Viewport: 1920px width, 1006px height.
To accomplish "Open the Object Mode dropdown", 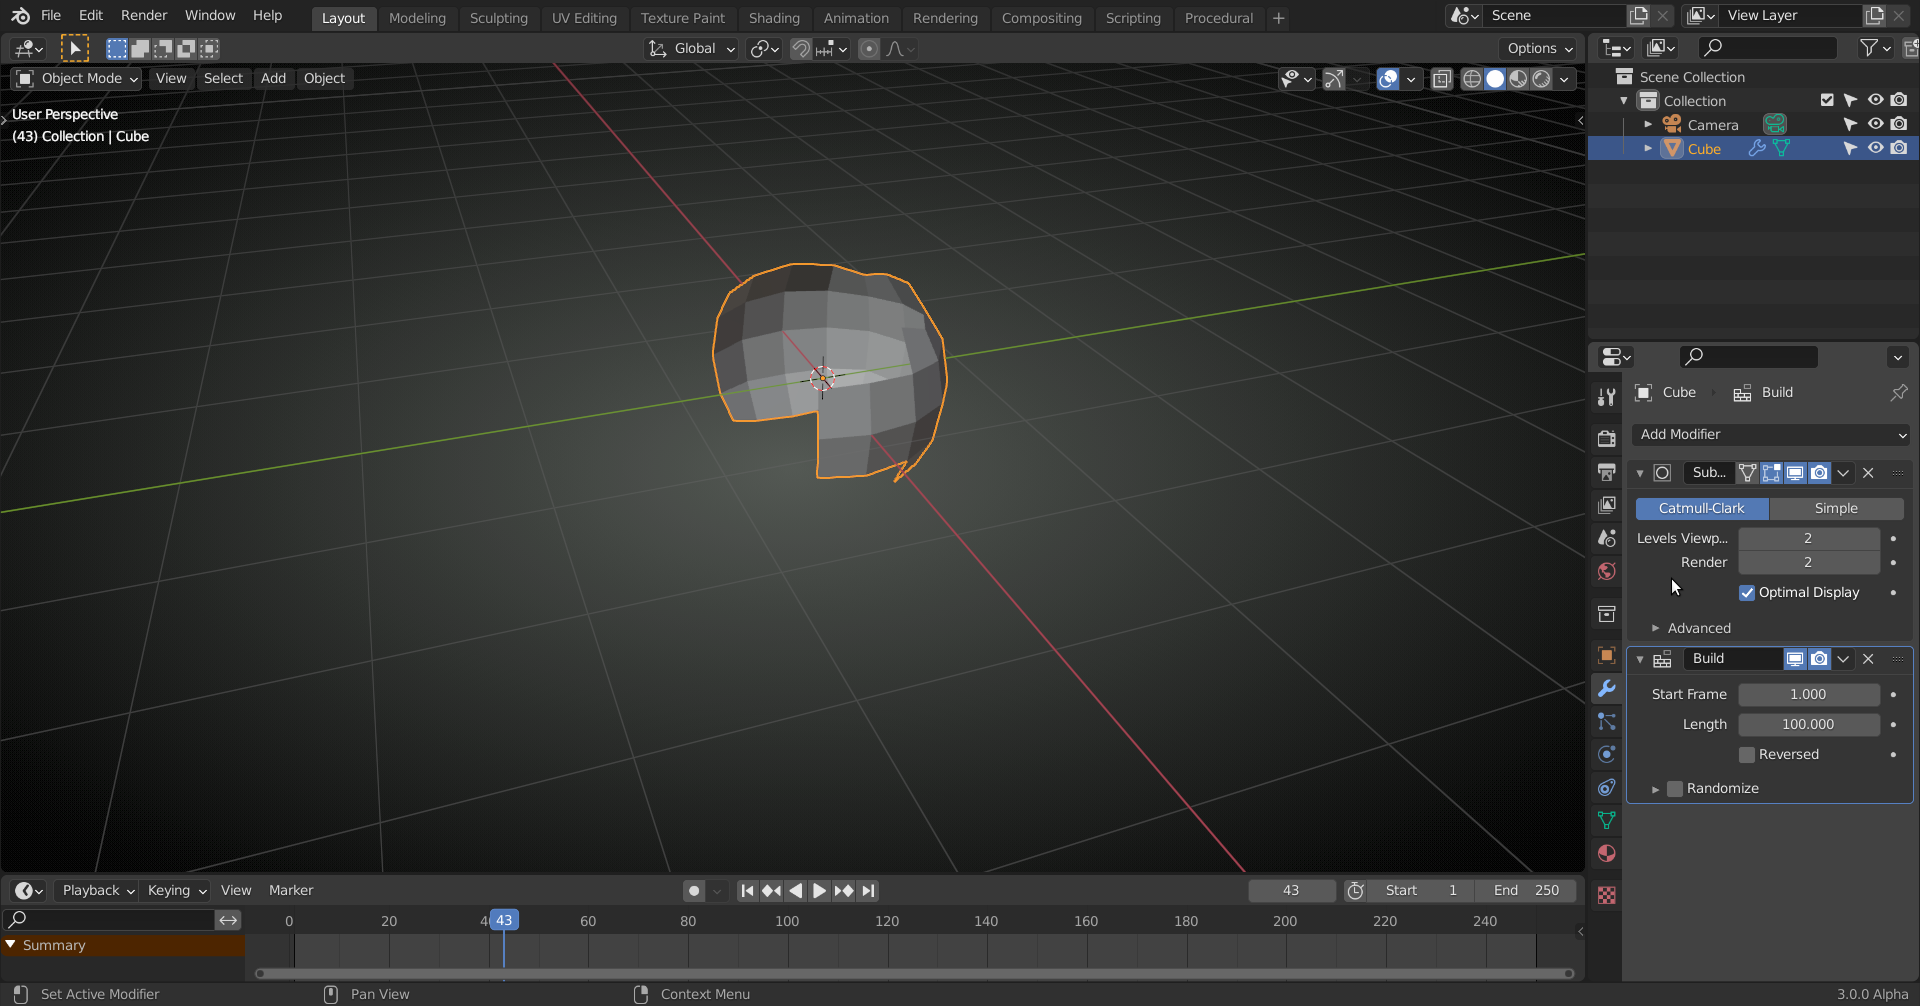I will tap(77, 79).
